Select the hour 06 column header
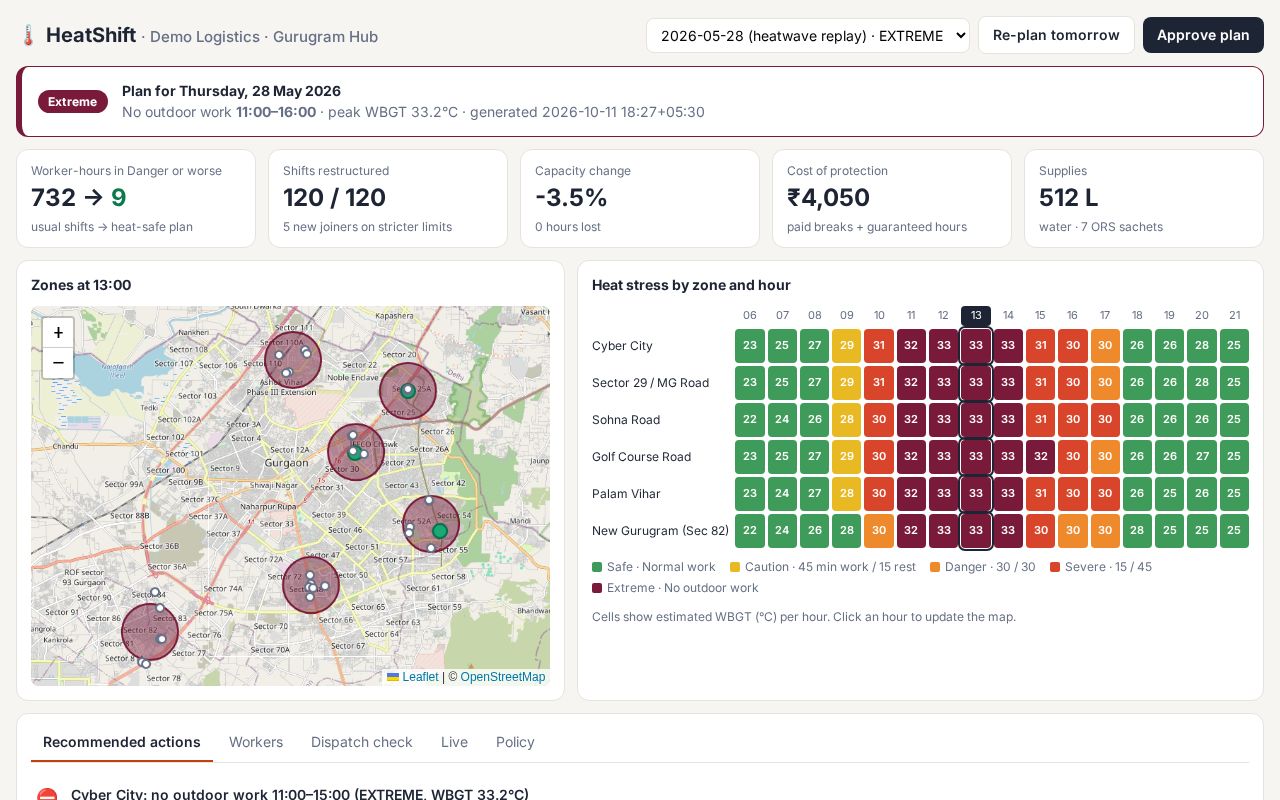1280x800 pixels. pos(750,315)
